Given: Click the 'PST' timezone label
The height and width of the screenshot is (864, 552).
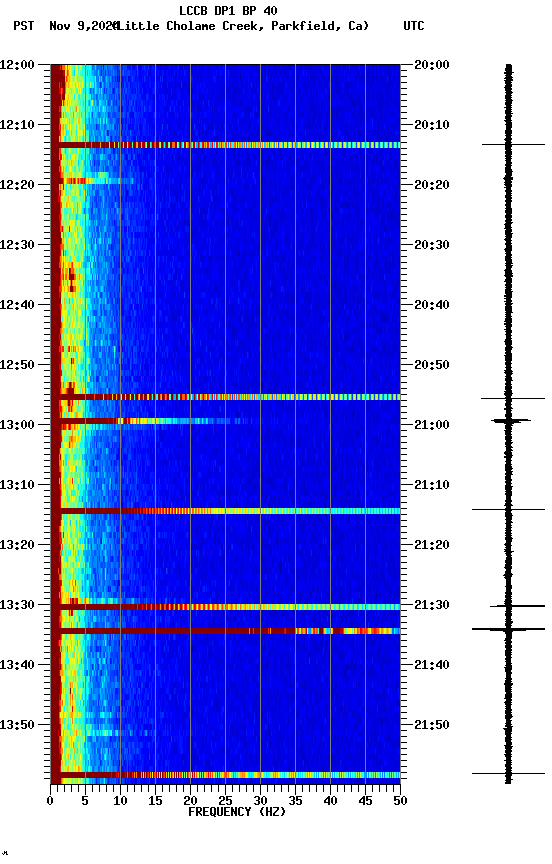Looking at the screenshot, I should click(x=24, y=26).
